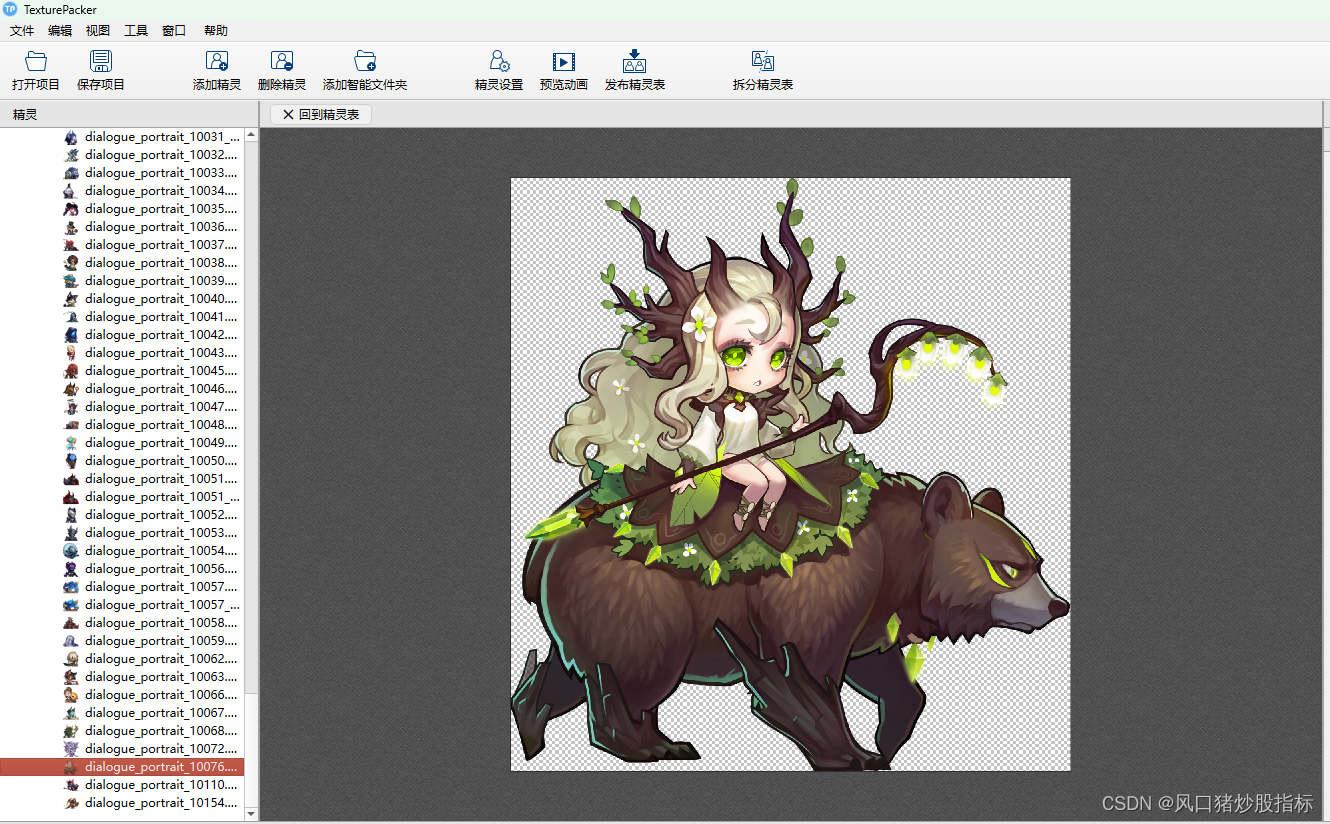
Task: Click the TexturePacker app logo icon
Action: [10, 9]
